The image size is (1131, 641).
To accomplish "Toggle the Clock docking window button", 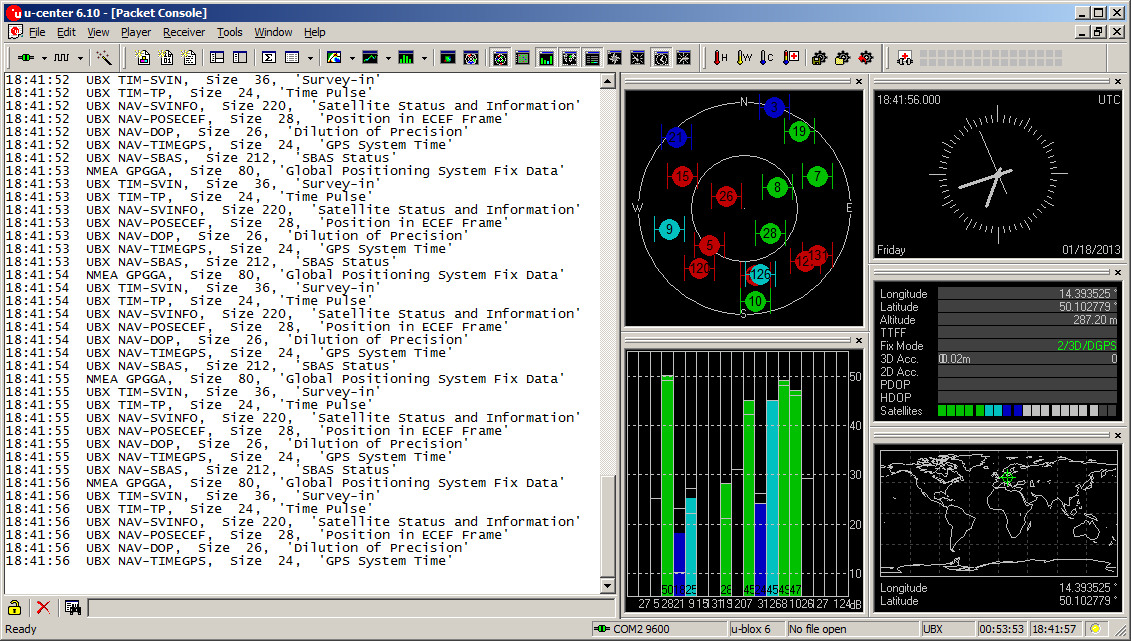I will pos(661,58).
